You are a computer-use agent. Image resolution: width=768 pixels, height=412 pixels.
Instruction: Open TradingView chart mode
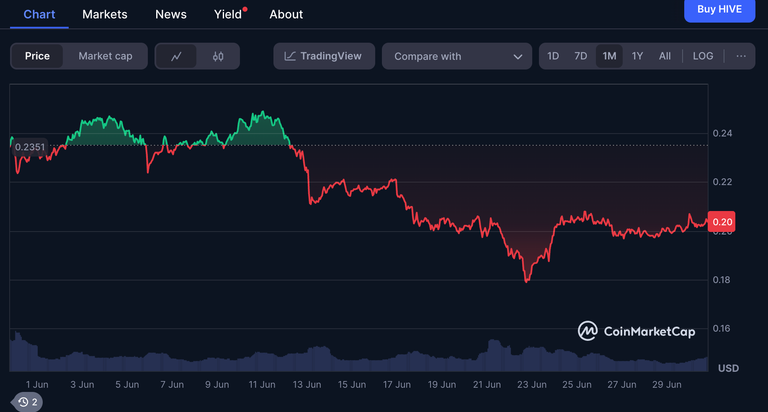pos(324,56)
